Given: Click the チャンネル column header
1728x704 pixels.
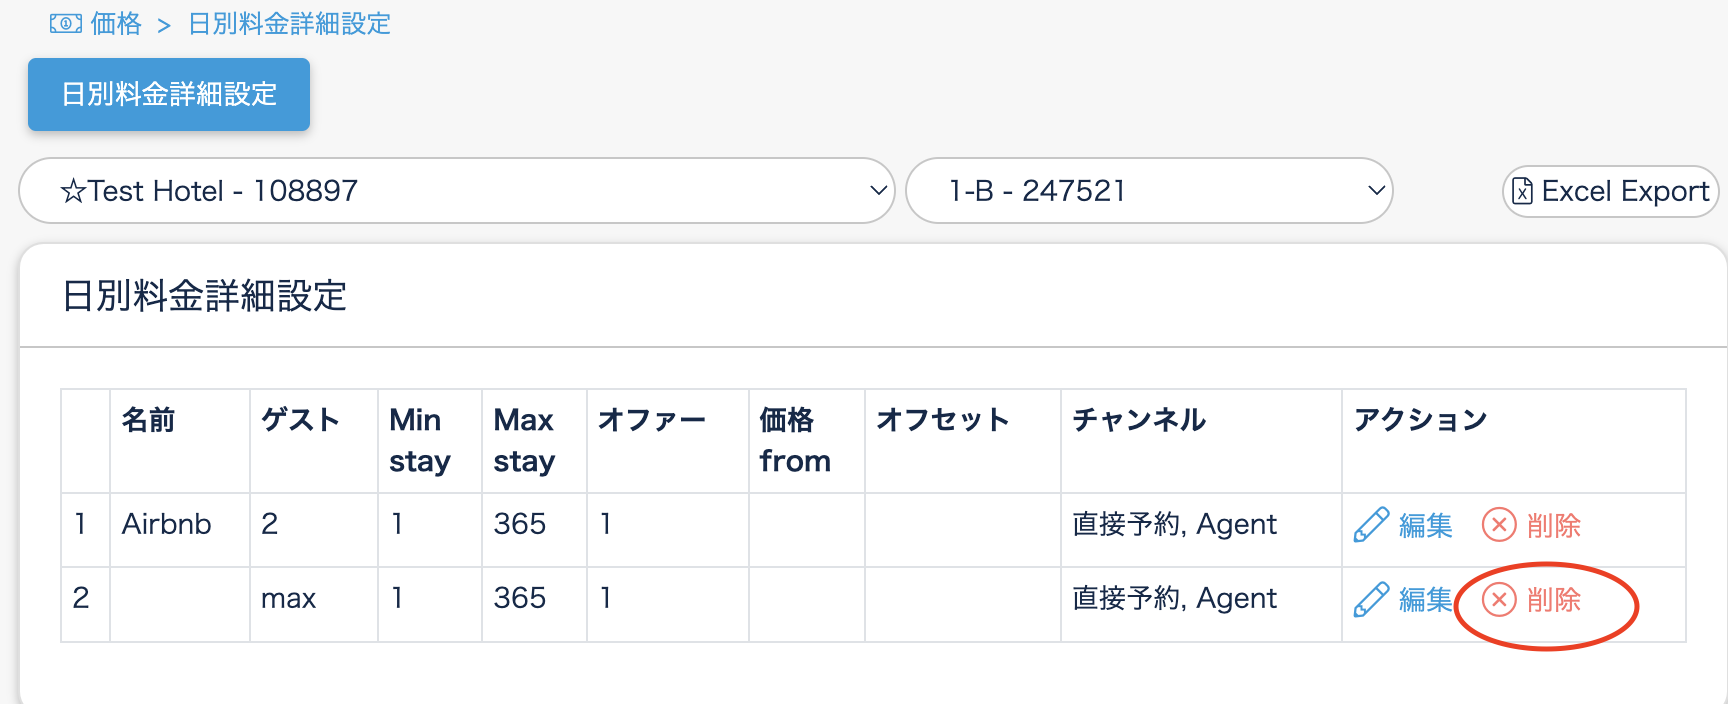Looking at the screenshot, I should [1139, 420].
